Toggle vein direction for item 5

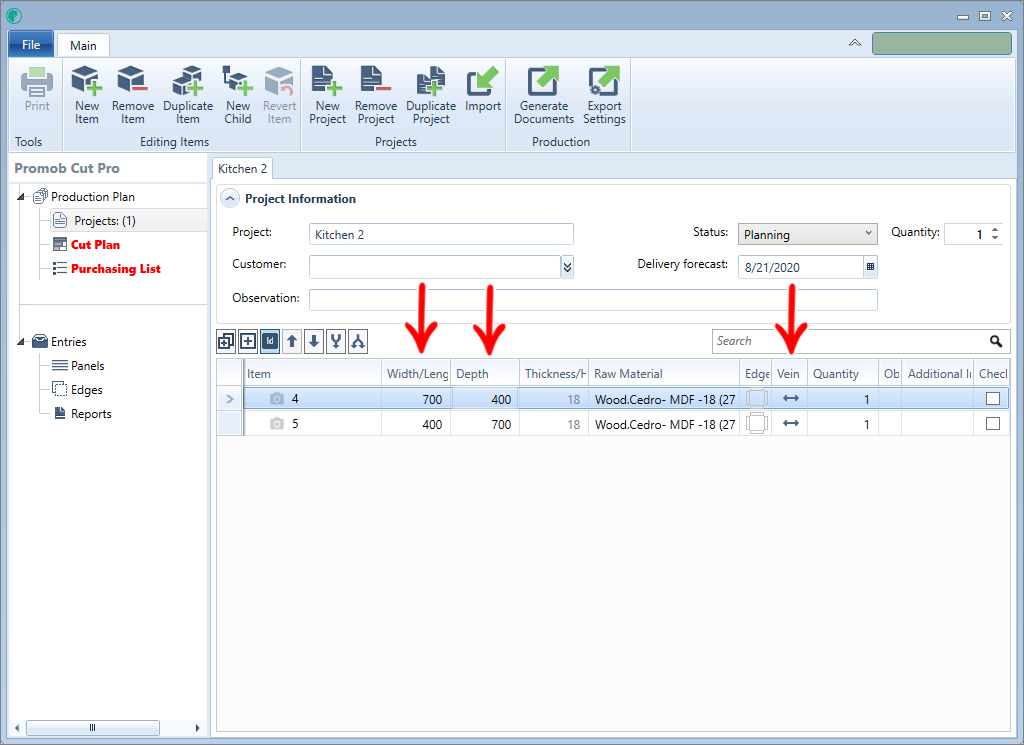pos(791,423)
